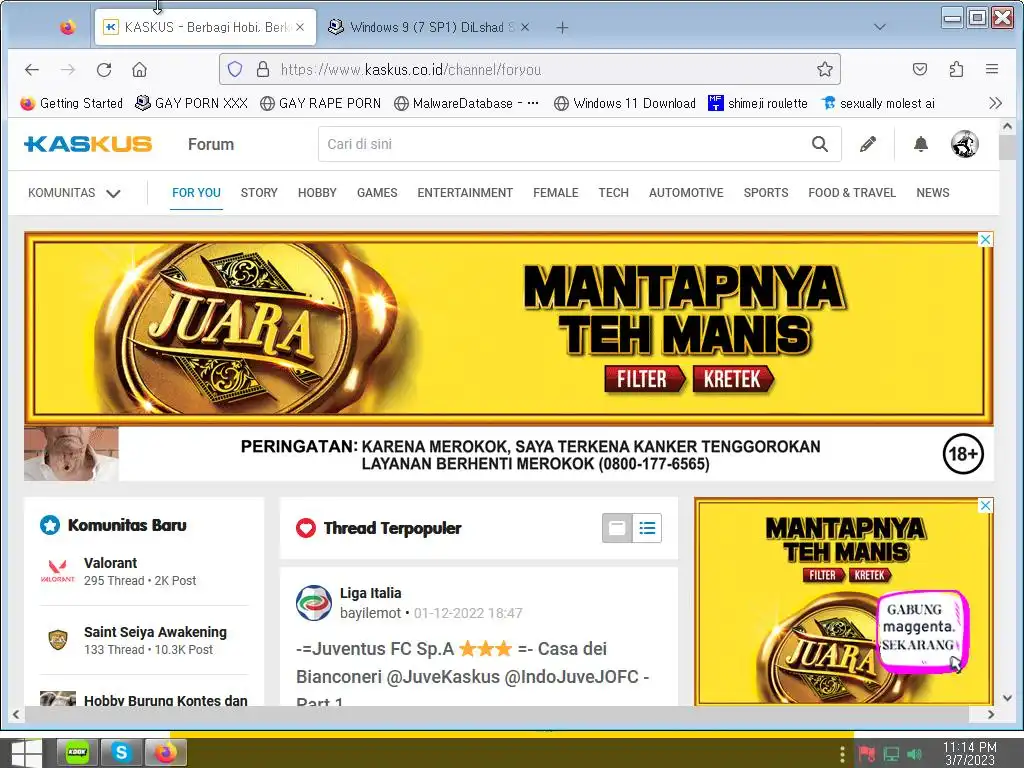Go to the browser home page

[139, 69]
